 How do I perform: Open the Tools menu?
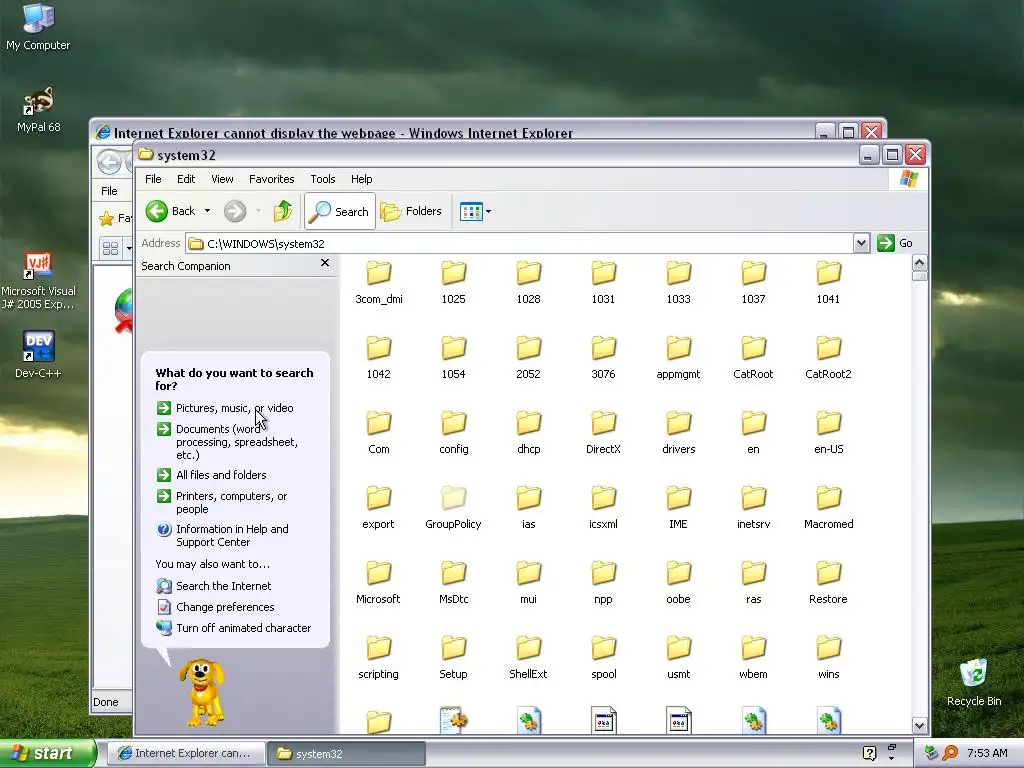[x=323, y=179]
